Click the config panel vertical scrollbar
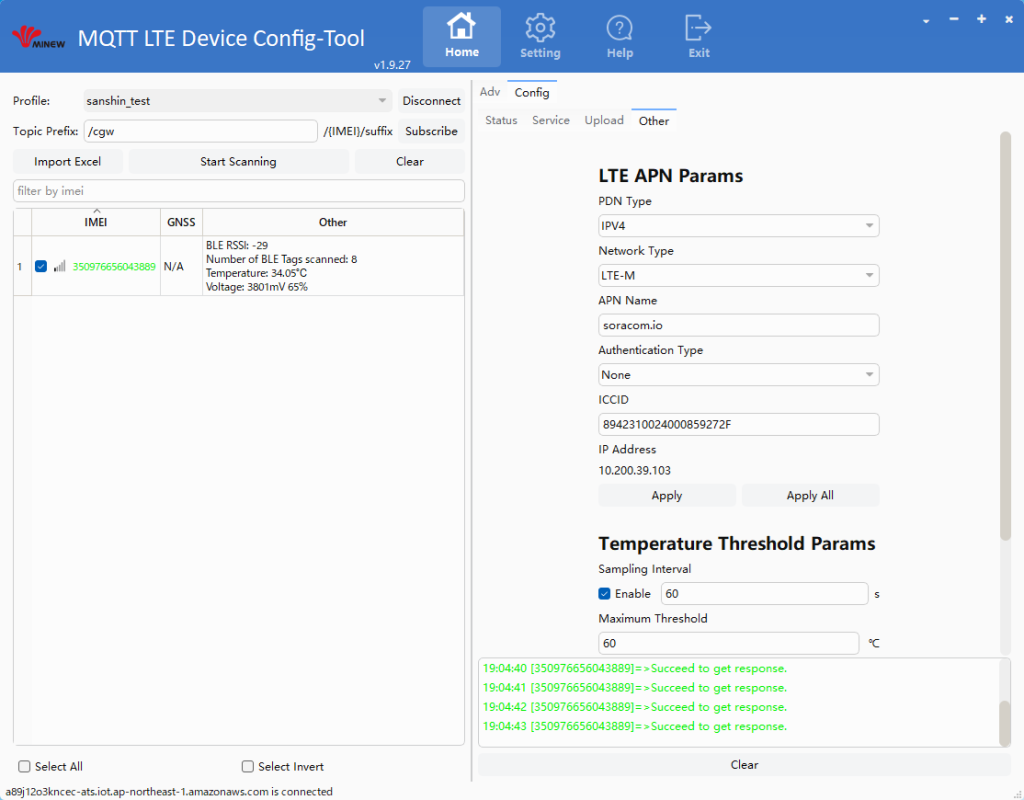The image size is (1024, 800). pos(1005,336)
